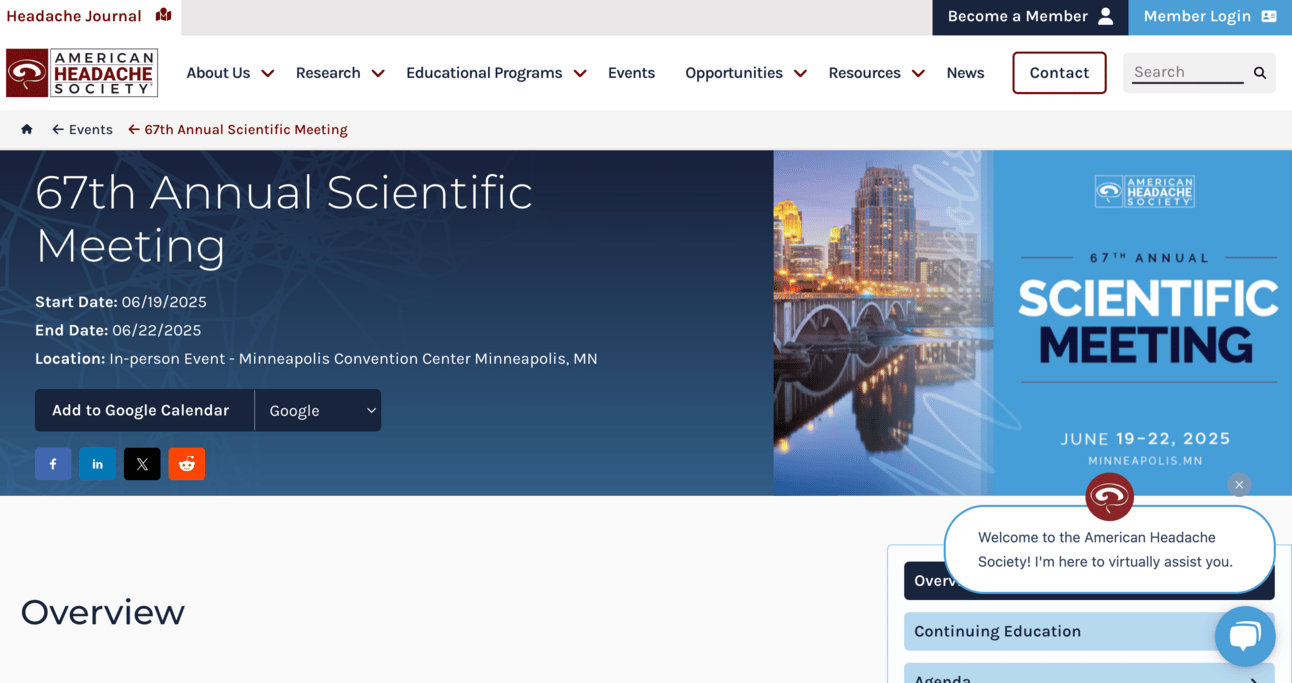1292x683 pixels.
Task: Share event on X
Action: coord(142,464)
